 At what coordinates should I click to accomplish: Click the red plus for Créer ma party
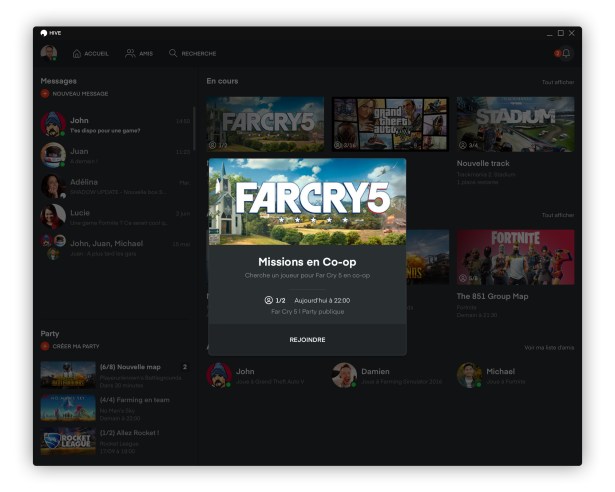click(45, 346)
